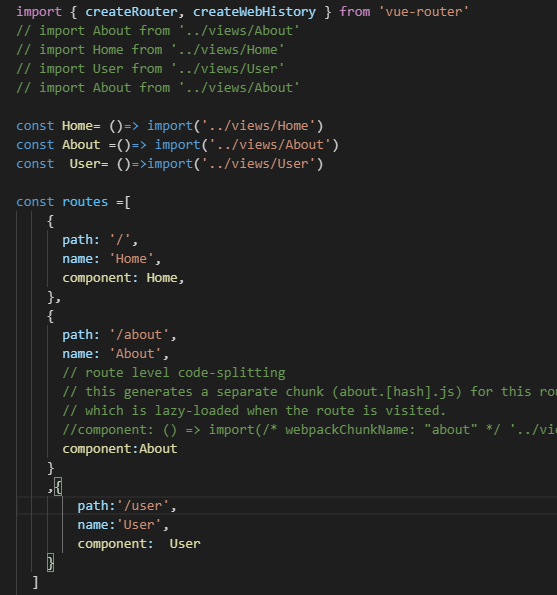
Task: Click component:About line
Action: pos(120,449)
